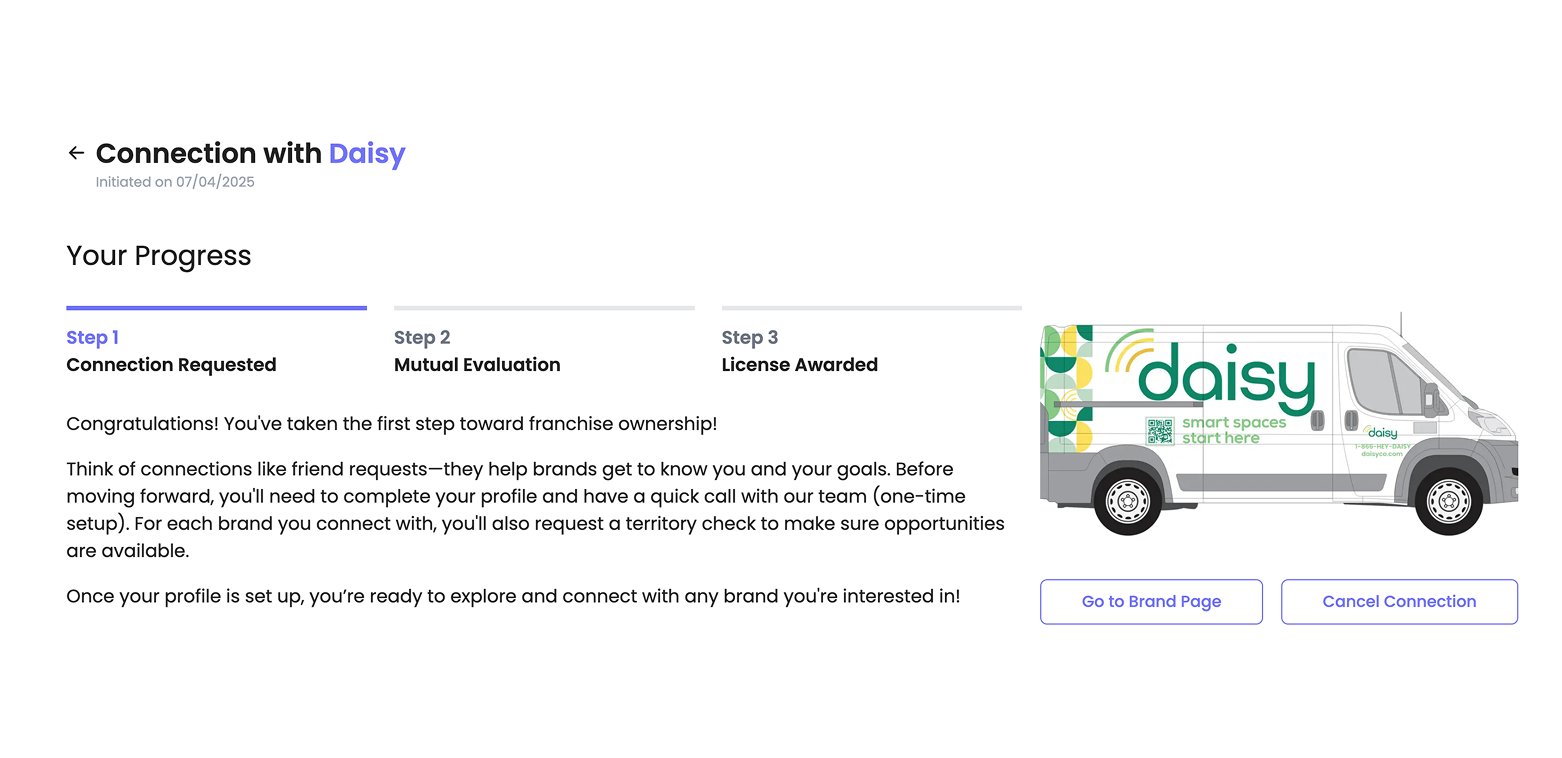Screen dimensions: 1562x758
Task: Click the Step 3 gray progress bar
Action: tap(871, 308)
